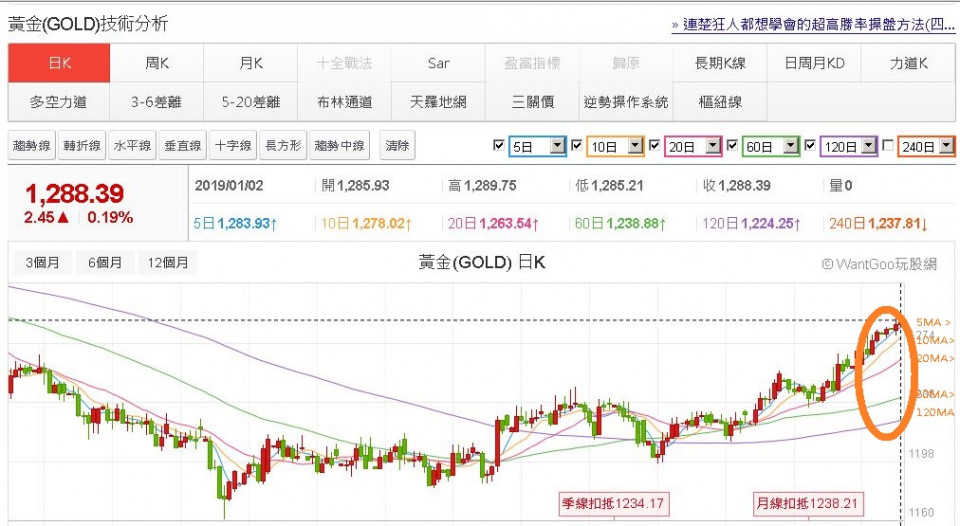
Task: Select the 十字線 crosshair tool
Action: point(233,146)
